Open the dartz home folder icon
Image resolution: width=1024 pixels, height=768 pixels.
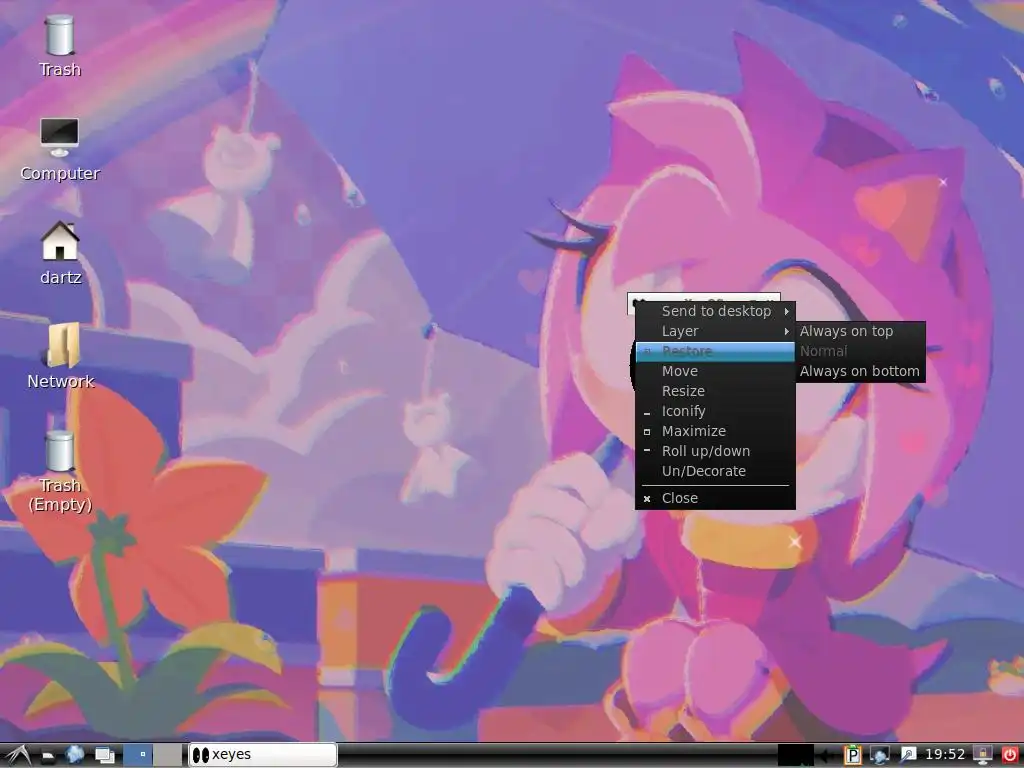[60, 253]
